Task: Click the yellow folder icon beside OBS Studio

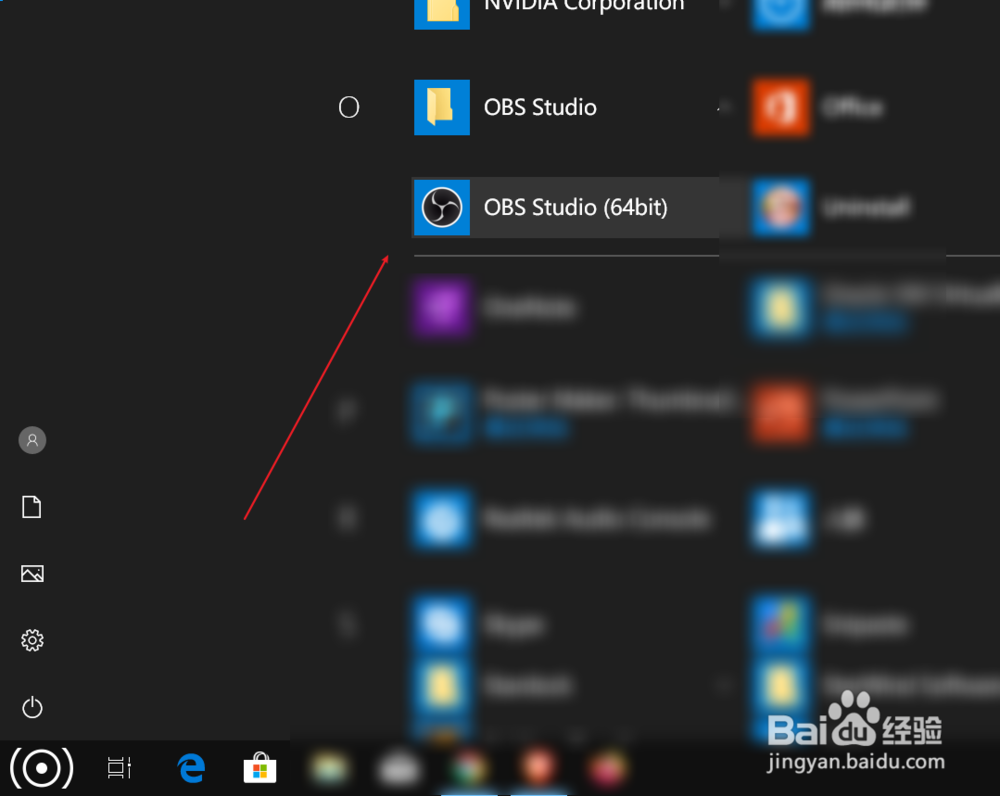Action: click(442, 107)
